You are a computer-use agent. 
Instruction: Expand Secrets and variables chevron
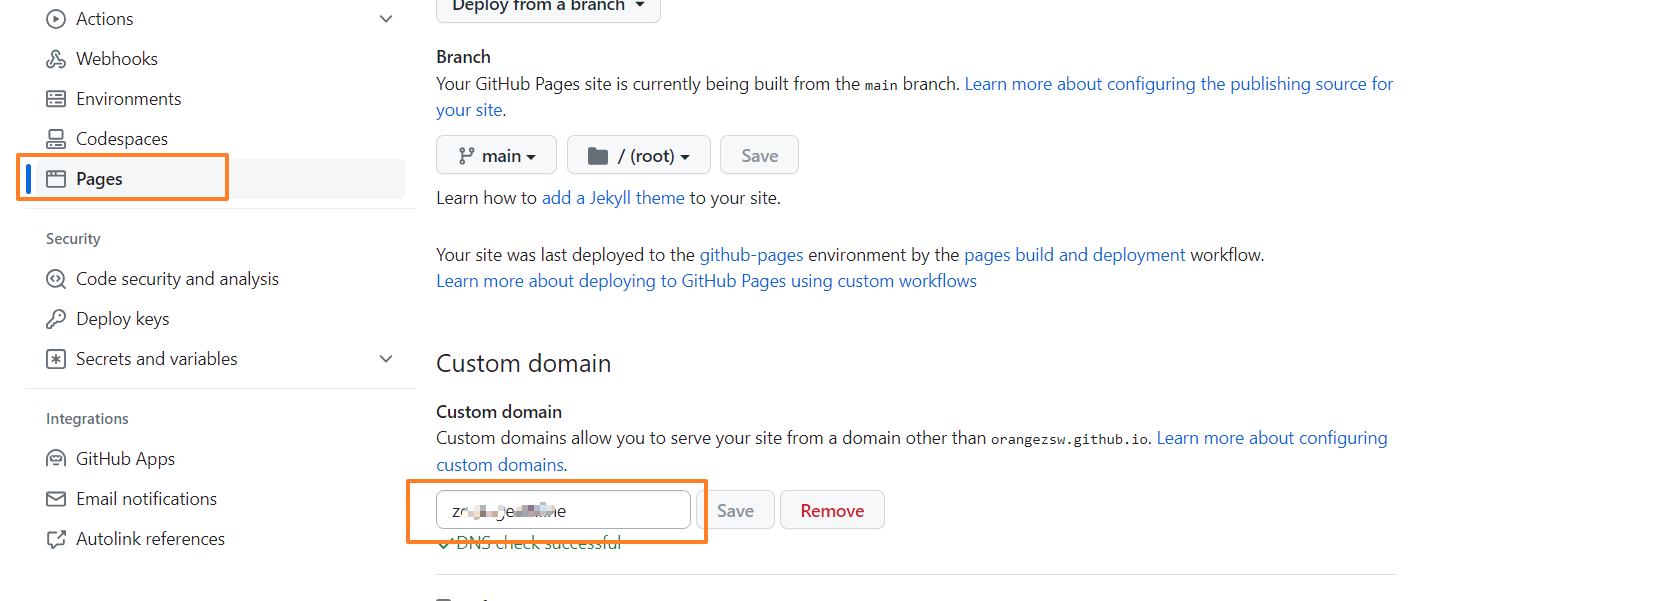click(386, 359)
